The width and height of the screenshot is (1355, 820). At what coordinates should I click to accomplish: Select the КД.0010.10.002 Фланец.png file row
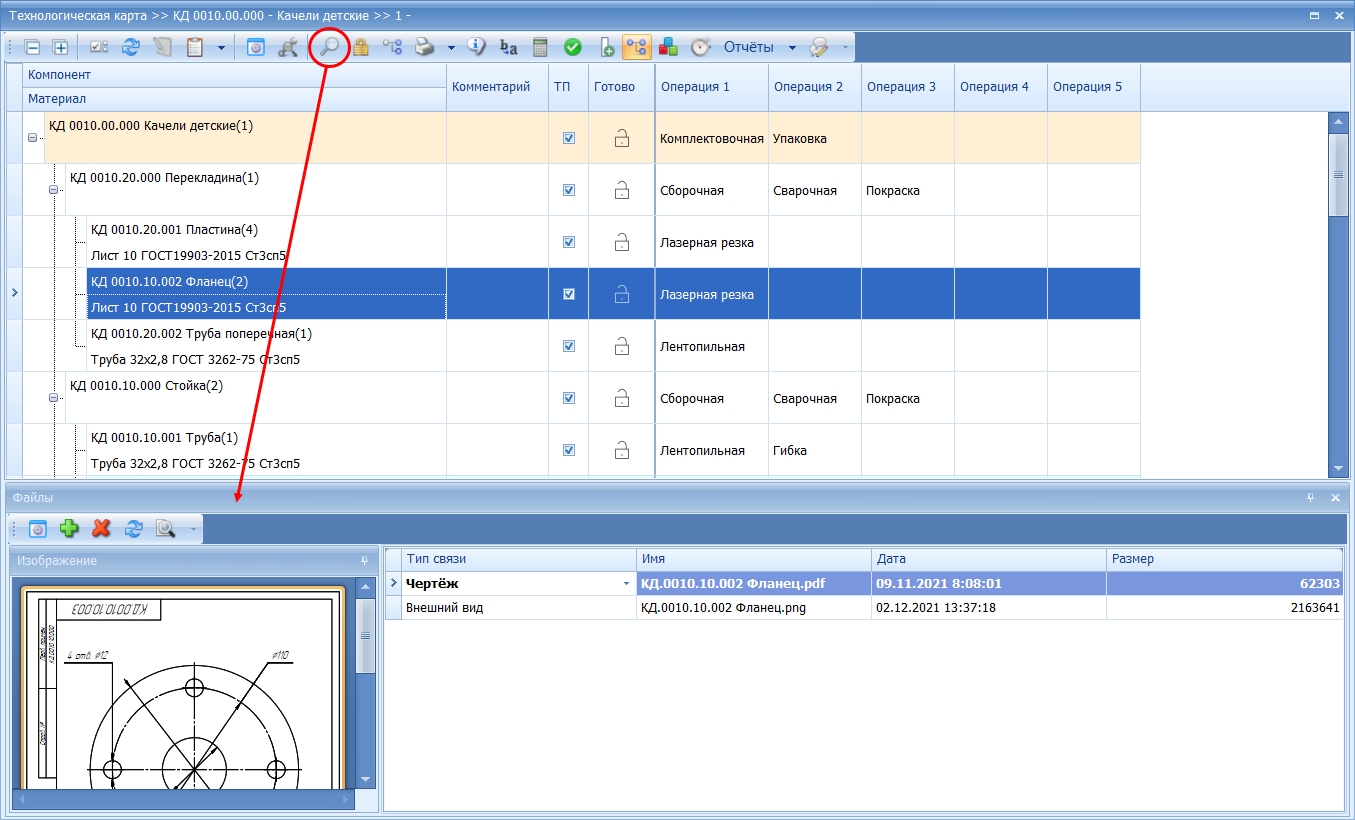864,608
